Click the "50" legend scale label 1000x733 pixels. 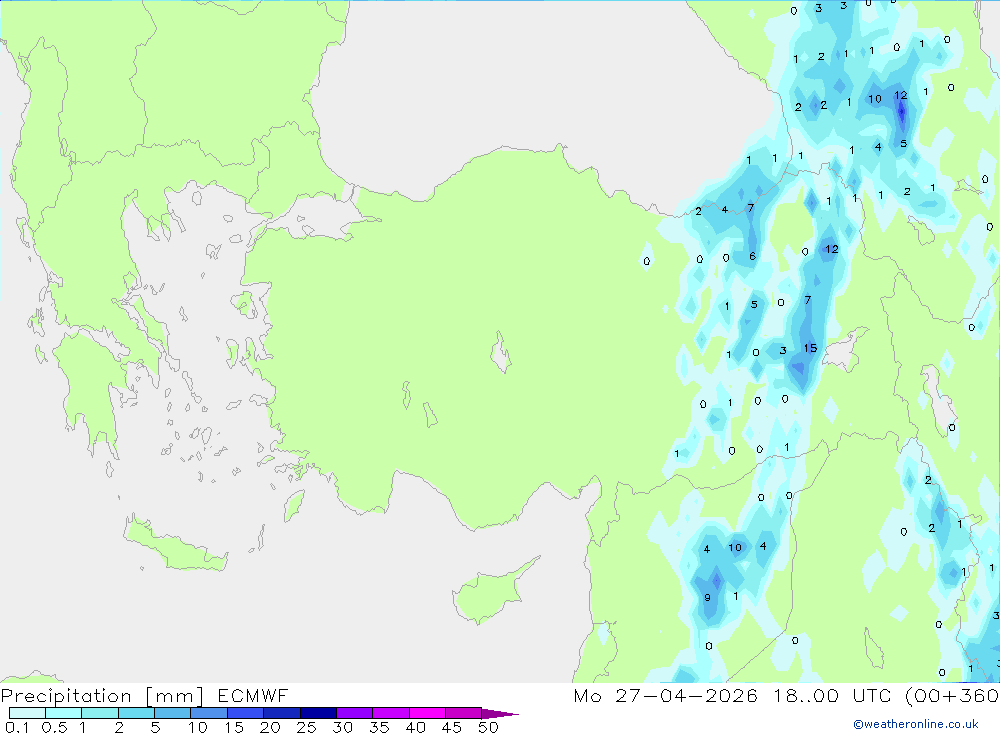(488, 727)
